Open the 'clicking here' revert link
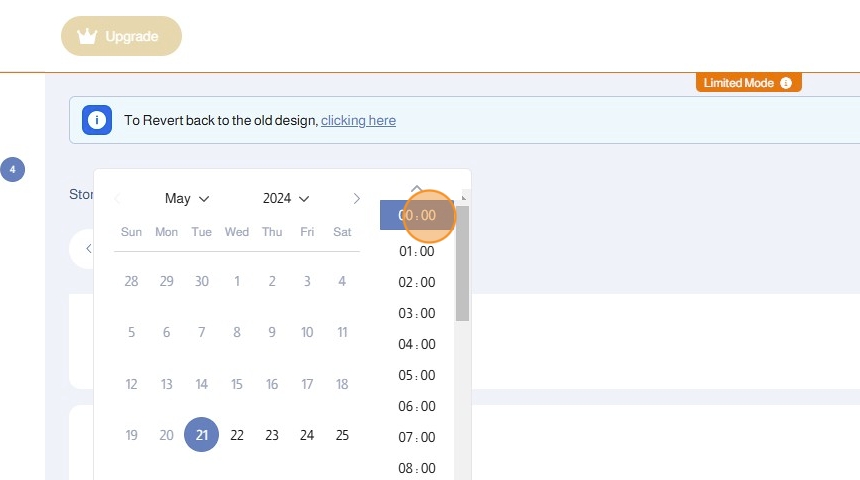Viewport: 860px width, 480px height. click(x=358, y=120)
